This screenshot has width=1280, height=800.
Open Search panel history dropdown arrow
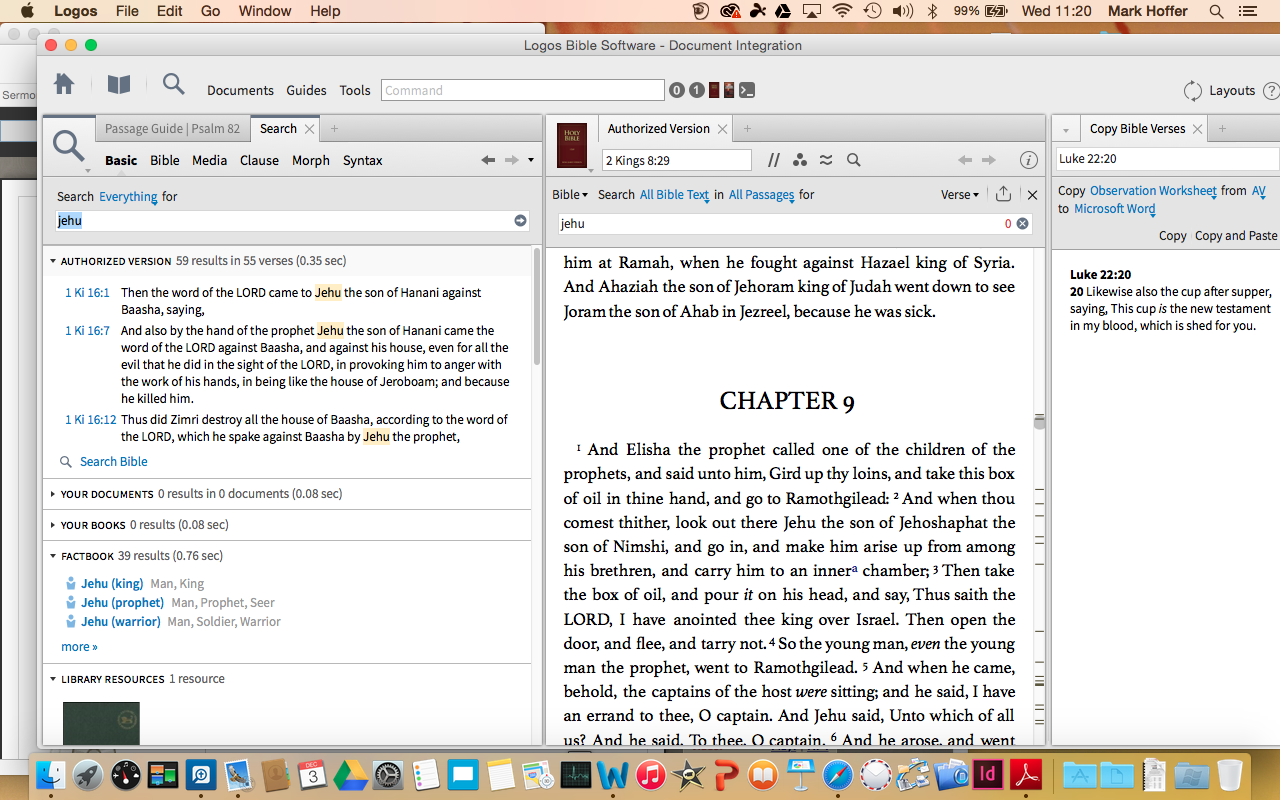(531, 160)
